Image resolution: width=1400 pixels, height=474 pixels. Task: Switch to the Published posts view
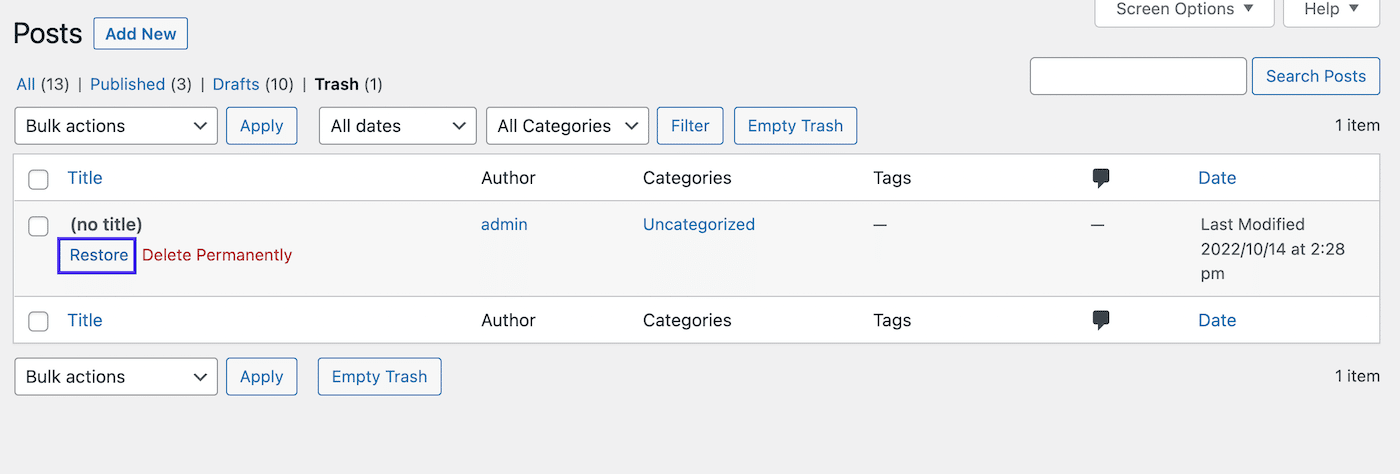[x=127, y=84]
